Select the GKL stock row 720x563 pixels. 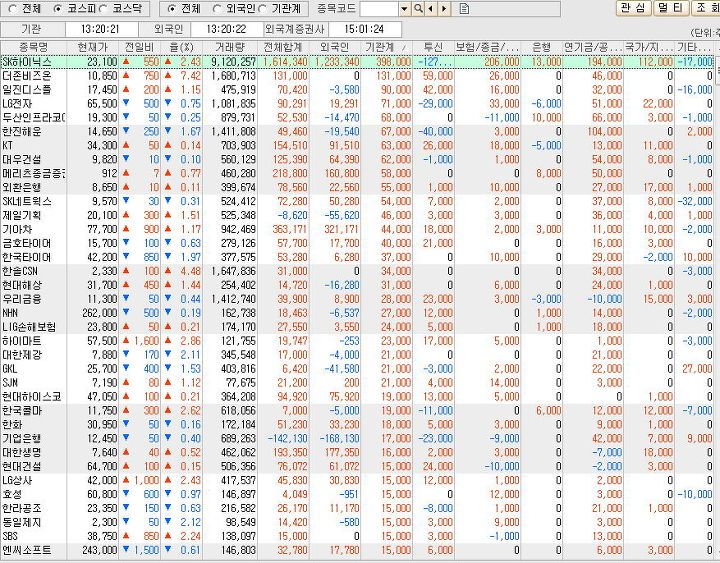click(357, 369)
